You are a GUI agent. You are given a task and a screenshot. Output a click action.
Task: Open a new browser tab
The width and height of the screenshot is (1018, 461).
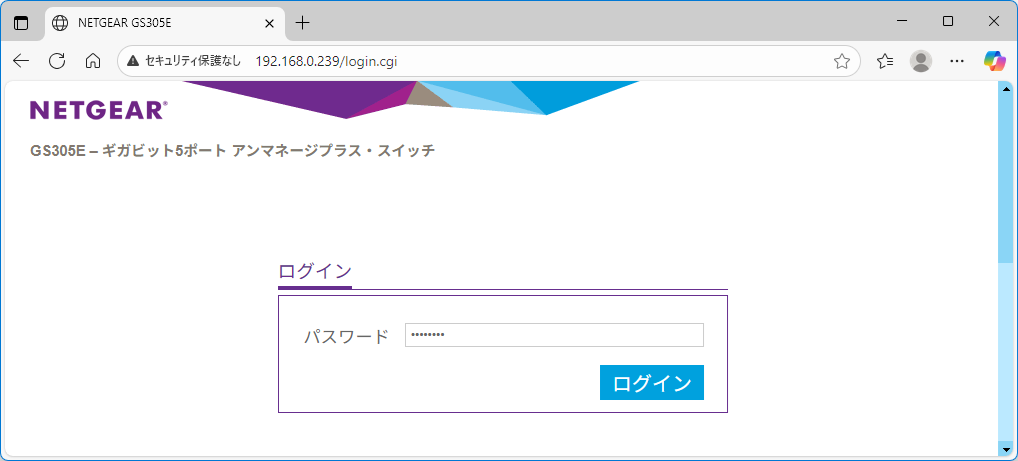(303, 22)
